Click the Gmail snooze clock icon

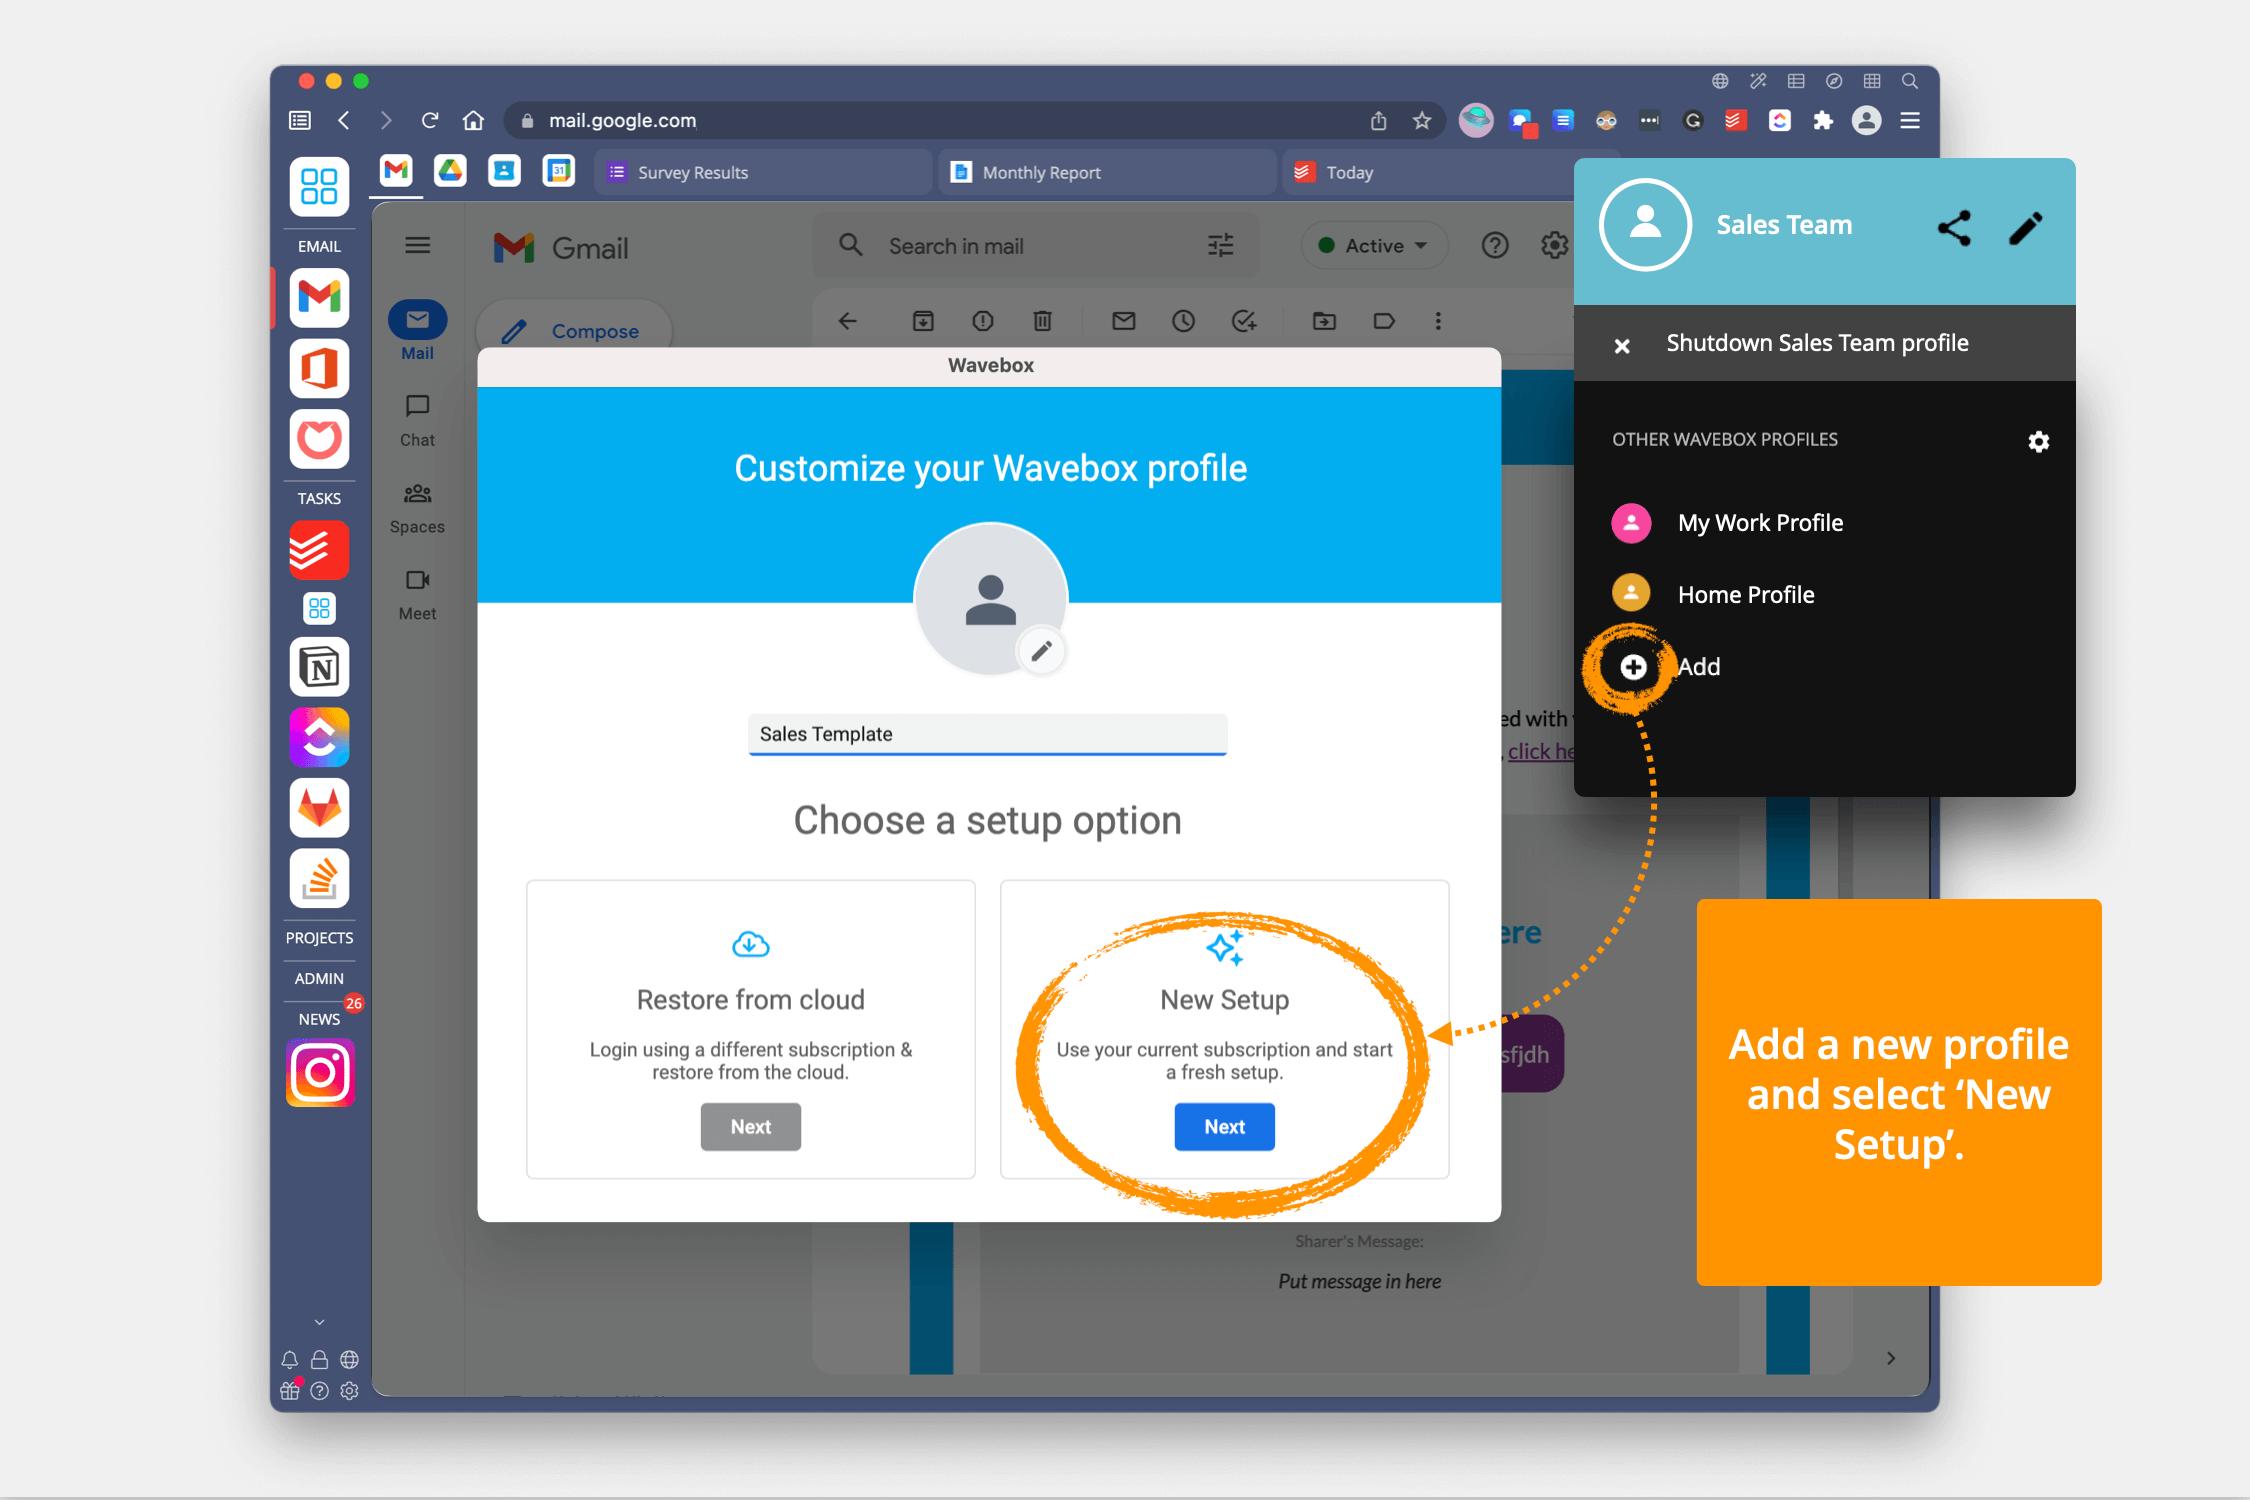[x=1183, y=321]
